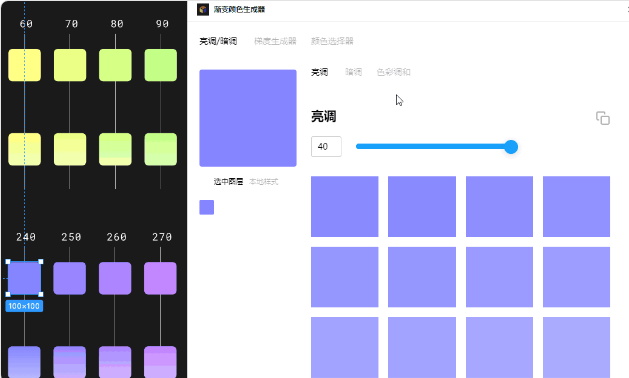The image size is (629, 378).
Task: Pick the fourth tint in the top grid row
Action: click(576, 206)
